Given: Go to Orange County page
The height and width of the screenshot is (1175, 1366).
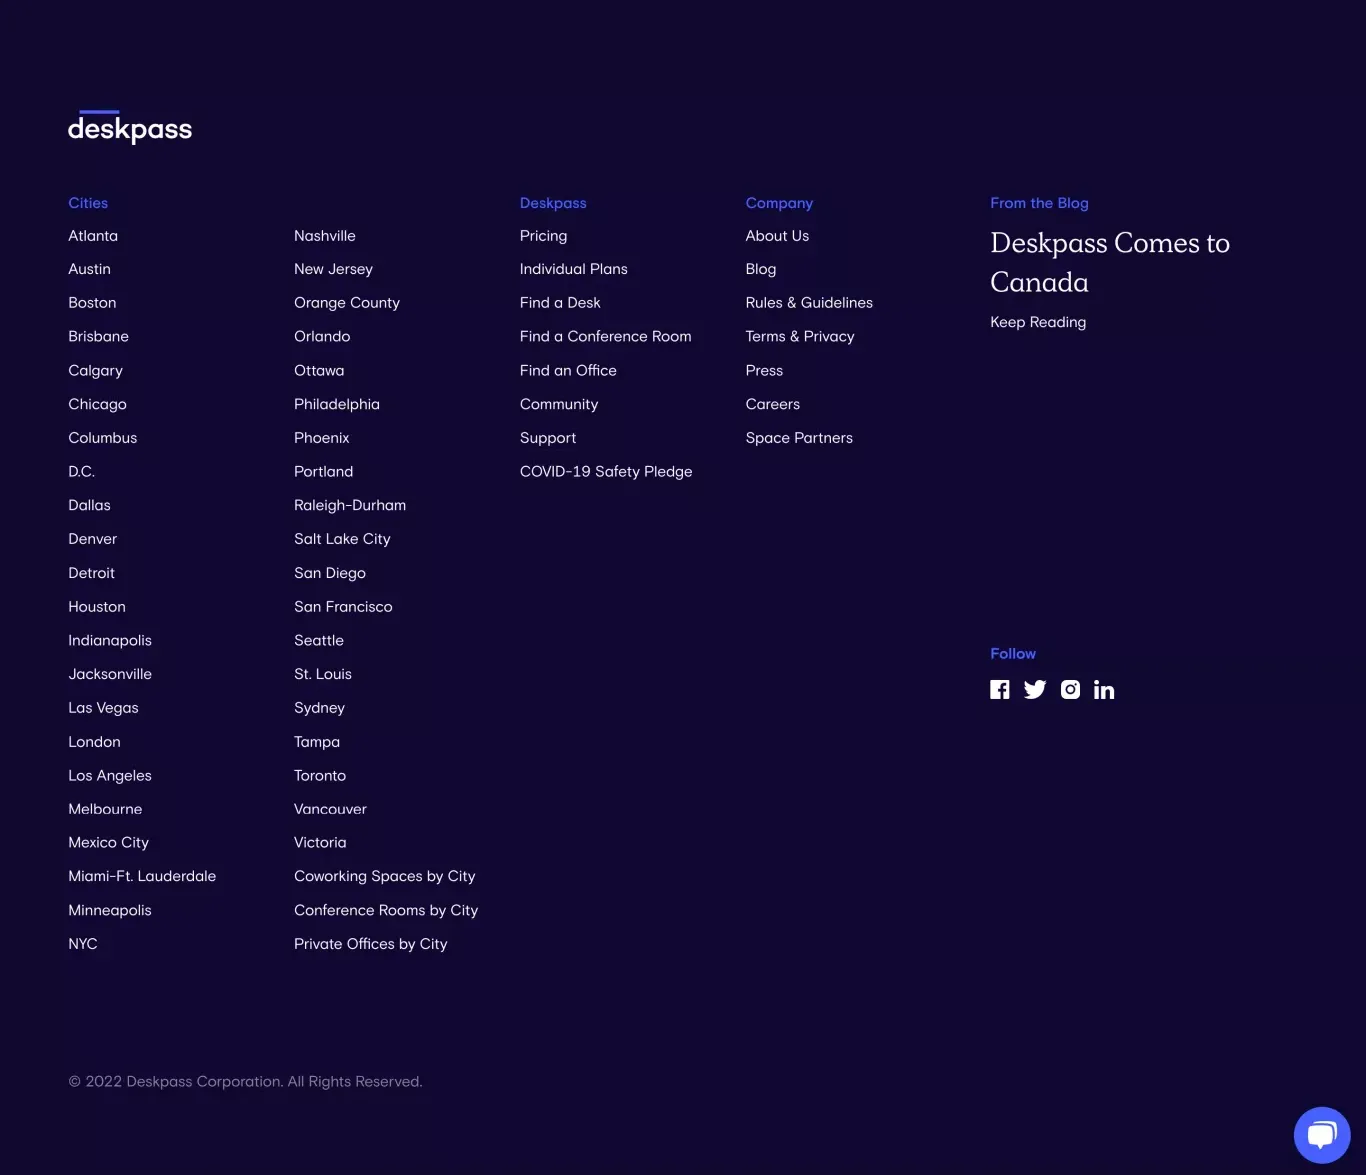Looking at the screenshot, I should (x=347, y=303).
